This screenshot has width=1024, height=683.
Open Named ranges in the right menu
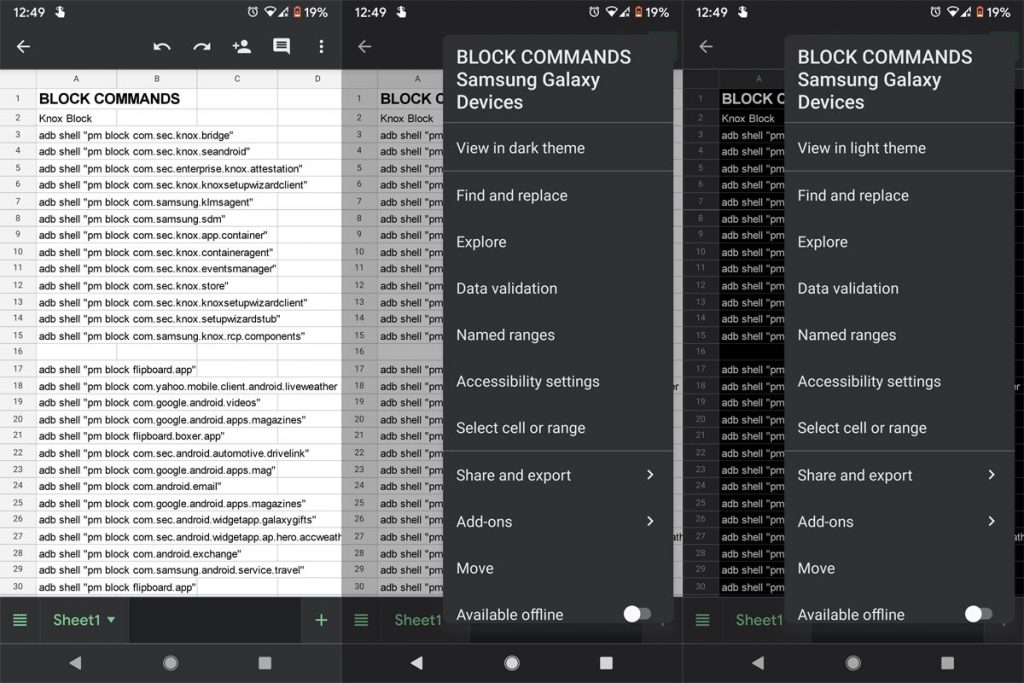coord(899,334)
